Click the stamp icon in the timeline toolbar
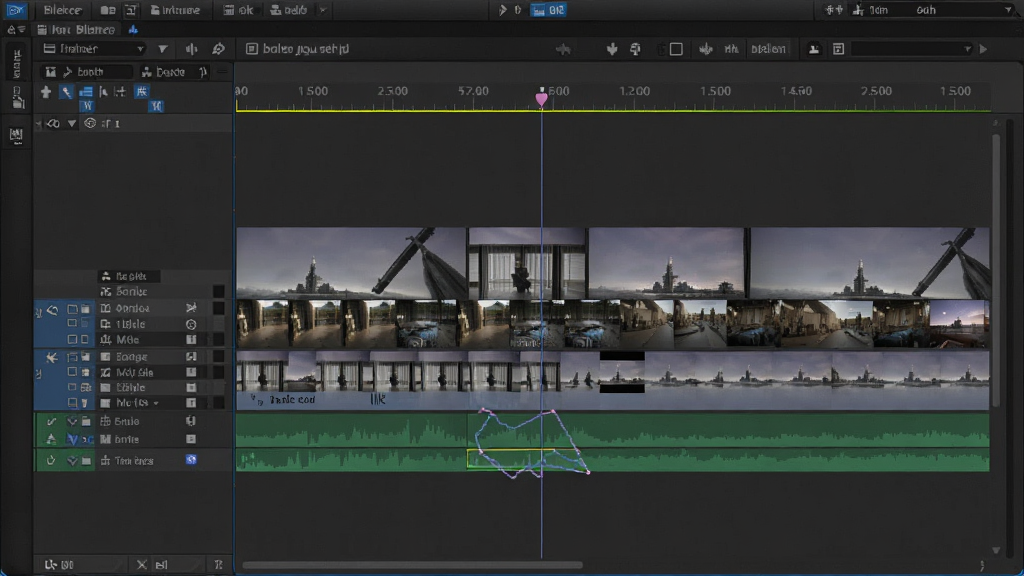This screenshot has width=1024, height=576. 814,49
